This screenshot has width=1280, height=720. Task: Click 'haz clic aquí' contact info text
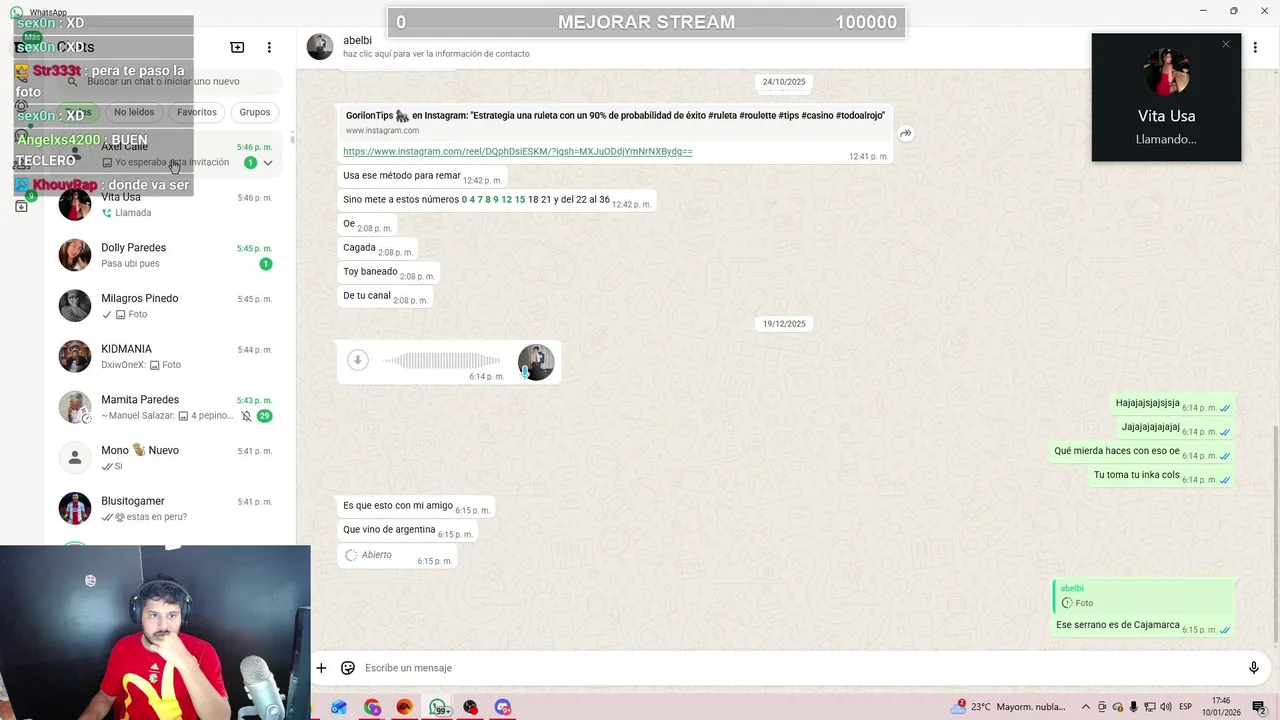436,54
